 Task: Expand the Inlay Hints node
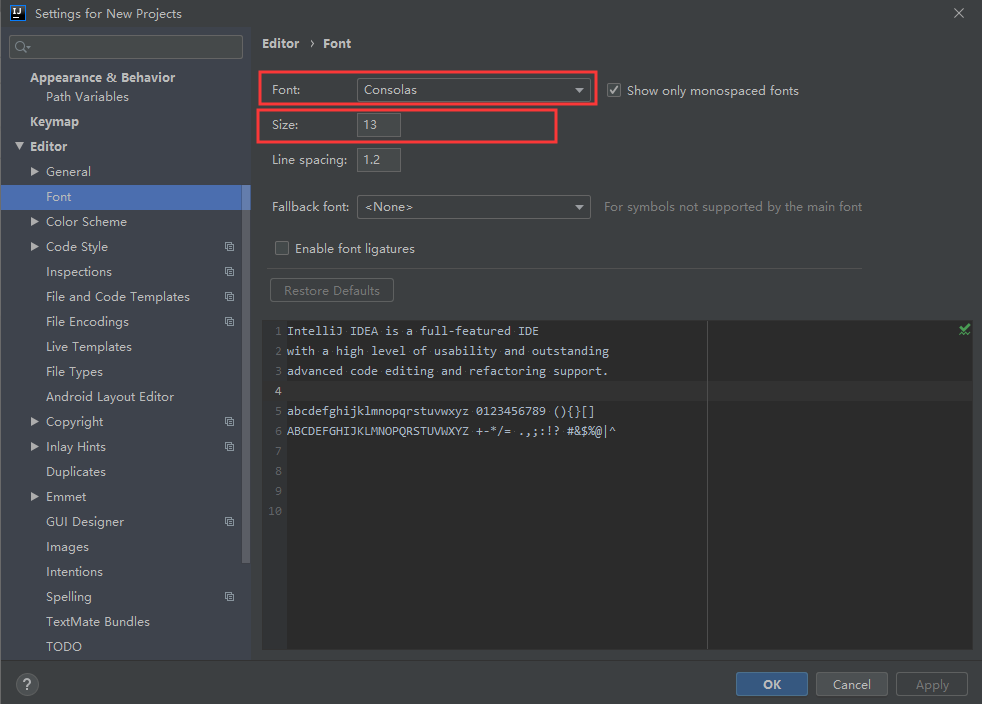[35, 447]
